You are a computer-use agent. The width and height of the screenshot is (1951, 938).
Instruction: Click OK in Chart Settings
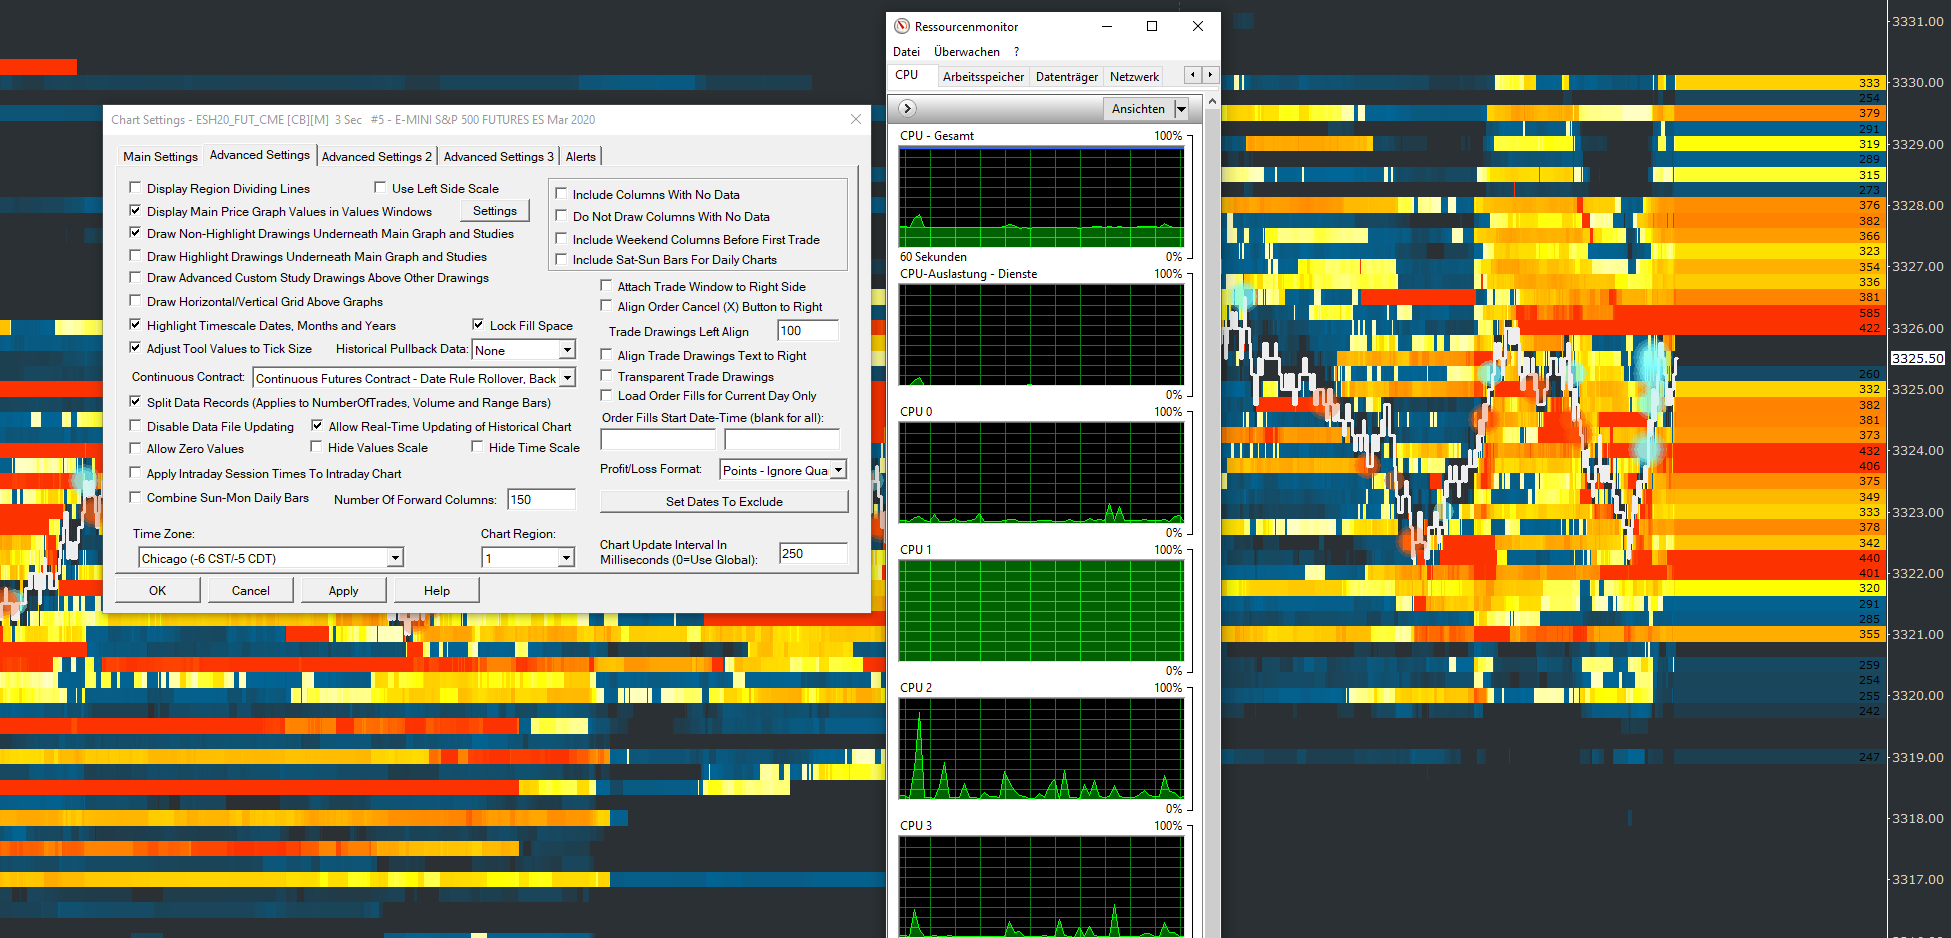[158, 590]
